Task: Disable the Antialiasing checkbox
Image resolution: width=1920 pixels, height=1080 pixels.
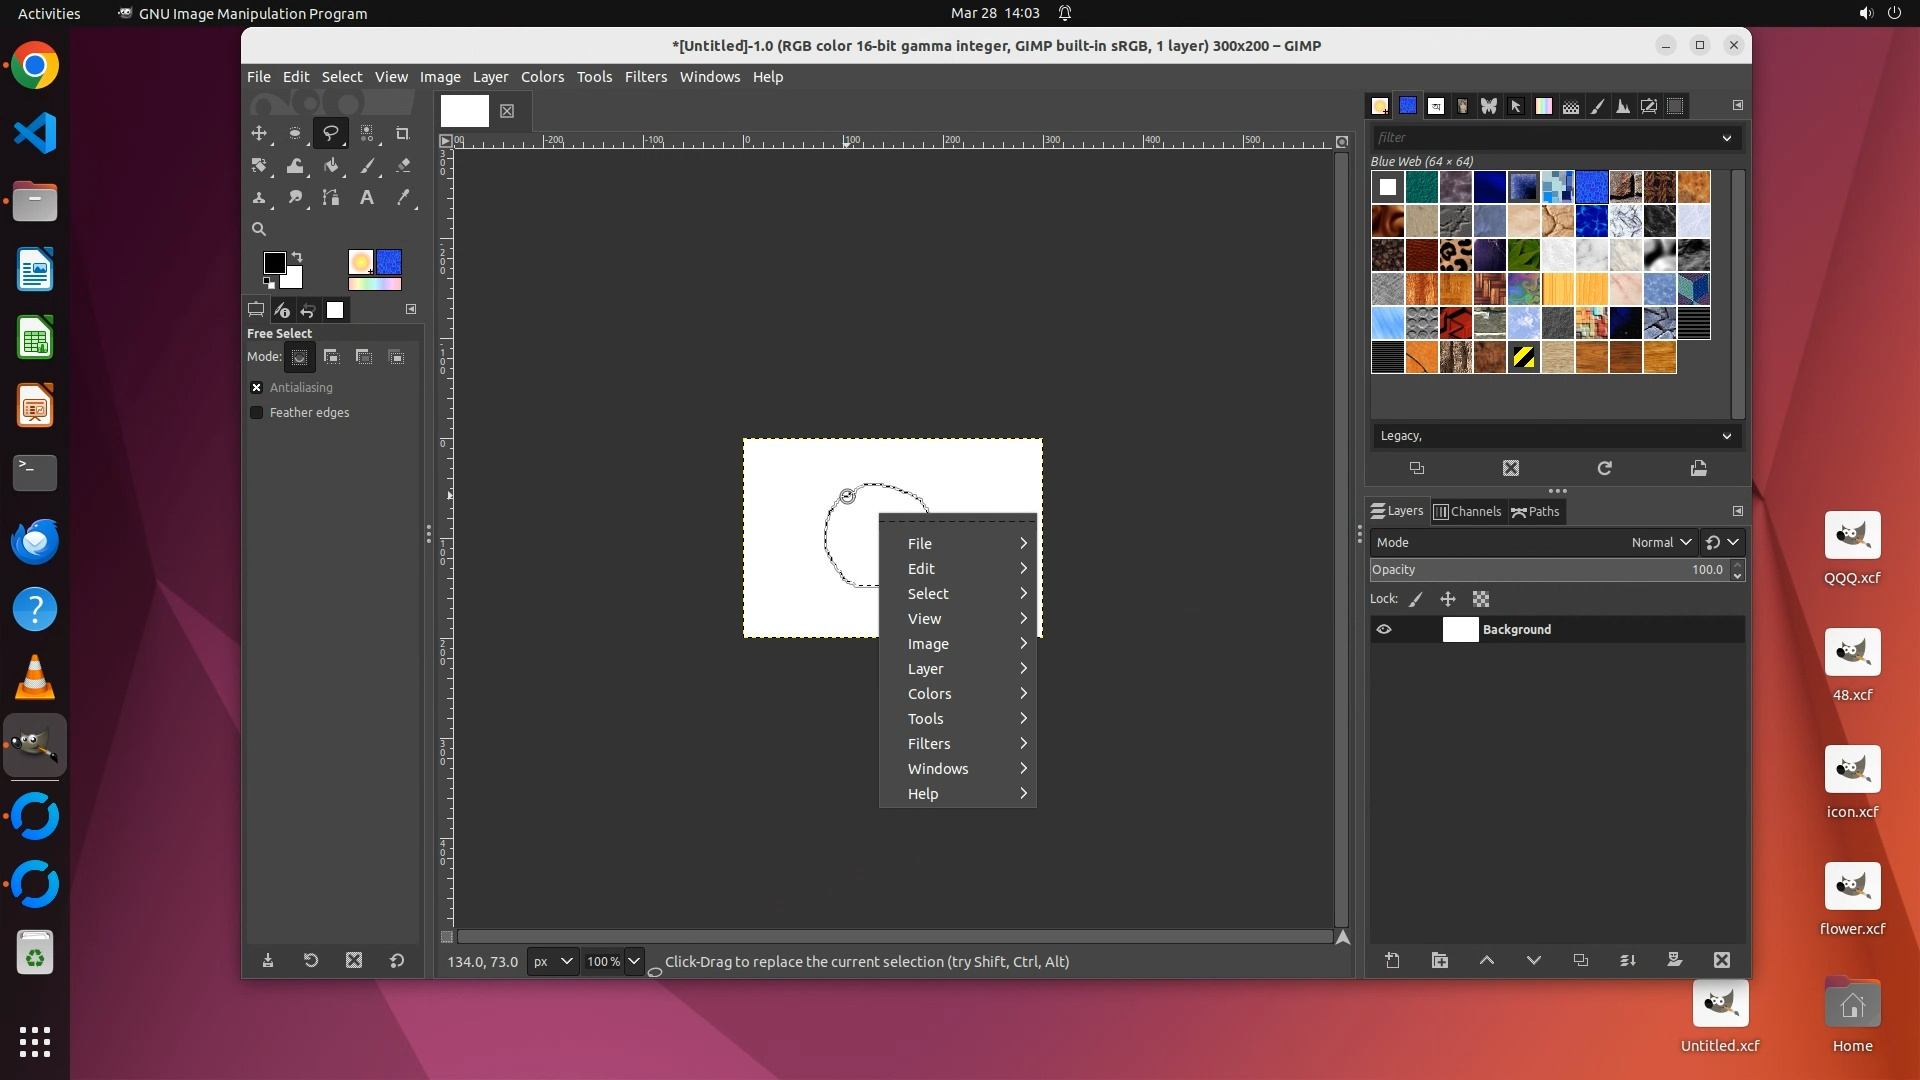Action: point(257,387)
